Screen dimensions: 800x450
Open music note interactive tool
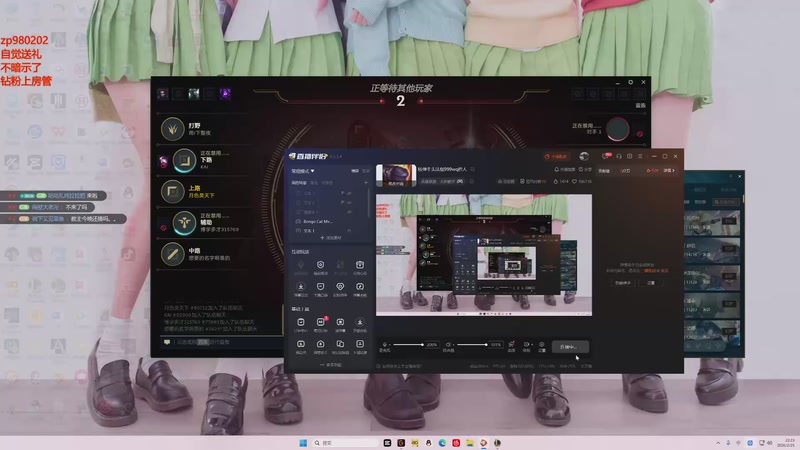(x=360, y=289)
